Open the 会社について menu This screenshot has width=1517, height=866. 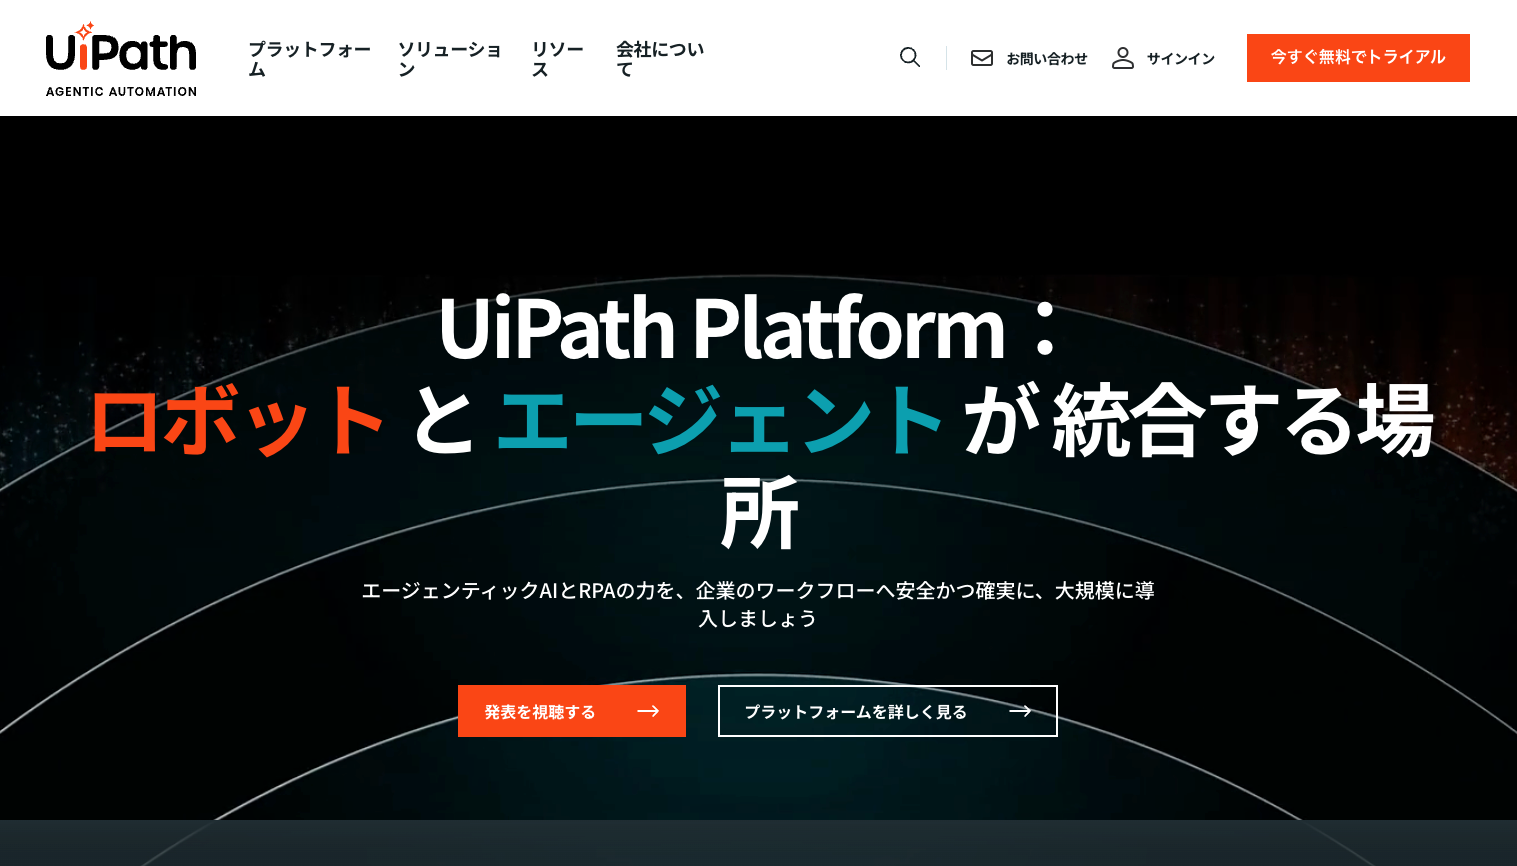660,59
